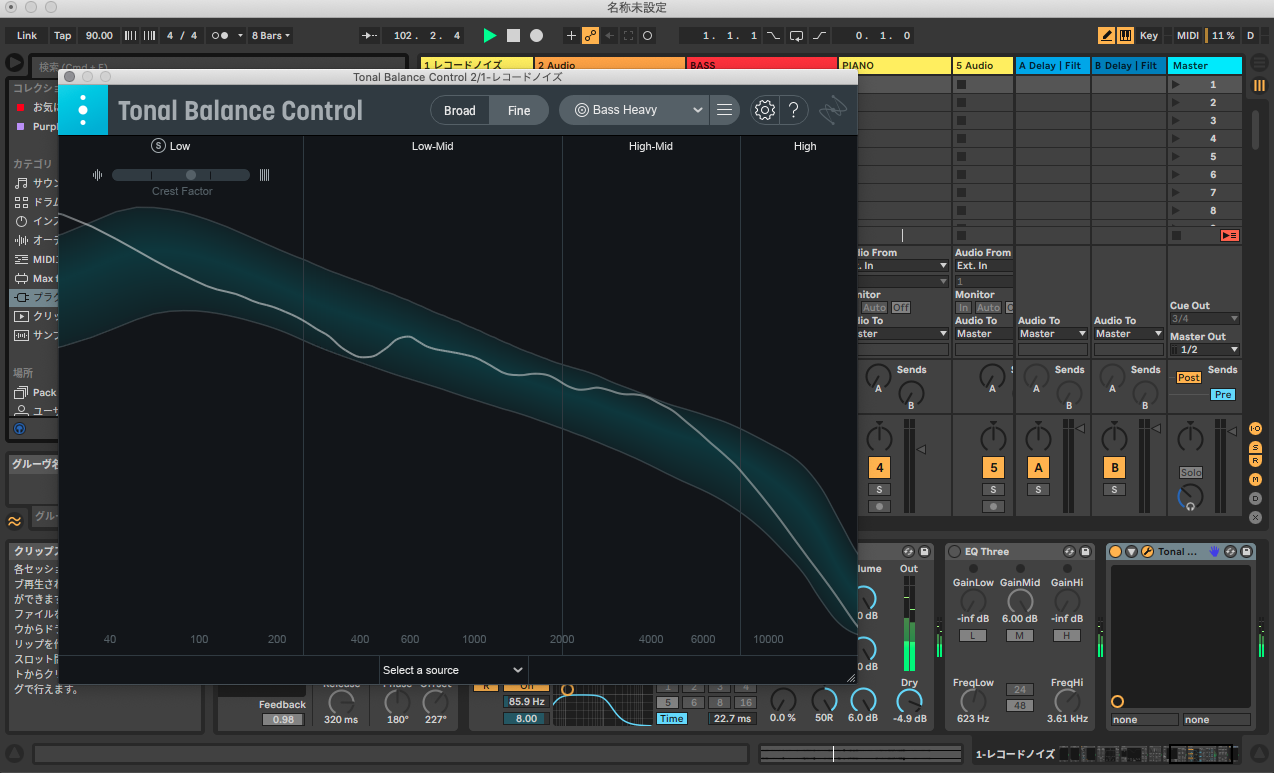Adjust the Crest Factor slider
Screen dimensions: 1274x773
[181, 175]
